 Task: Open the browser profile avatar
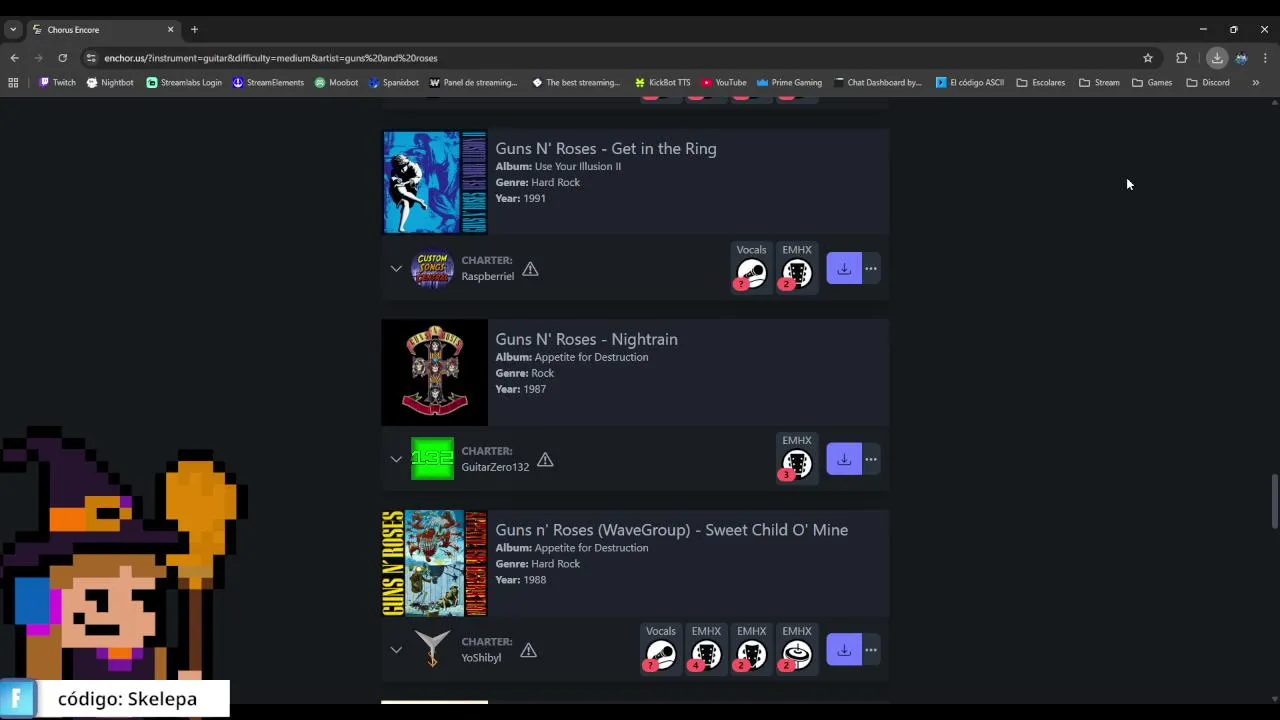click(x=1241, y=58)
